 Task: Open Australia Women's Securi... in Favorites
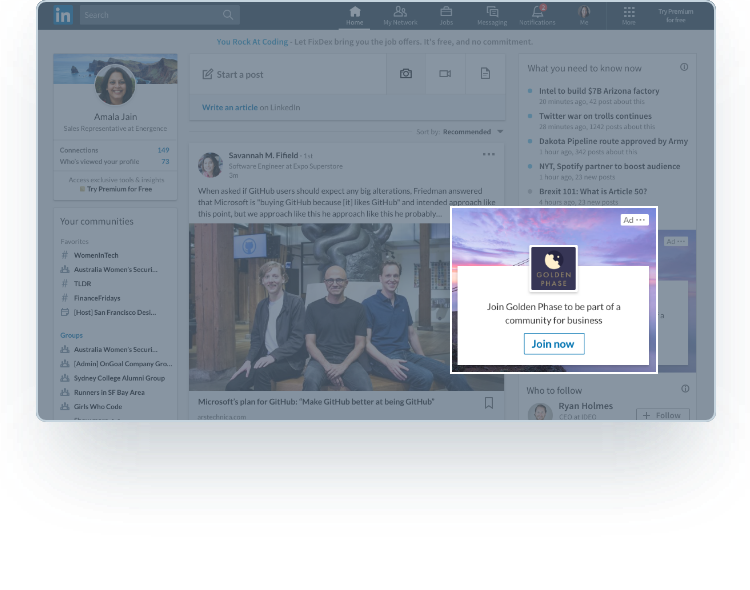pyautogui.click(x=115, y=269)
